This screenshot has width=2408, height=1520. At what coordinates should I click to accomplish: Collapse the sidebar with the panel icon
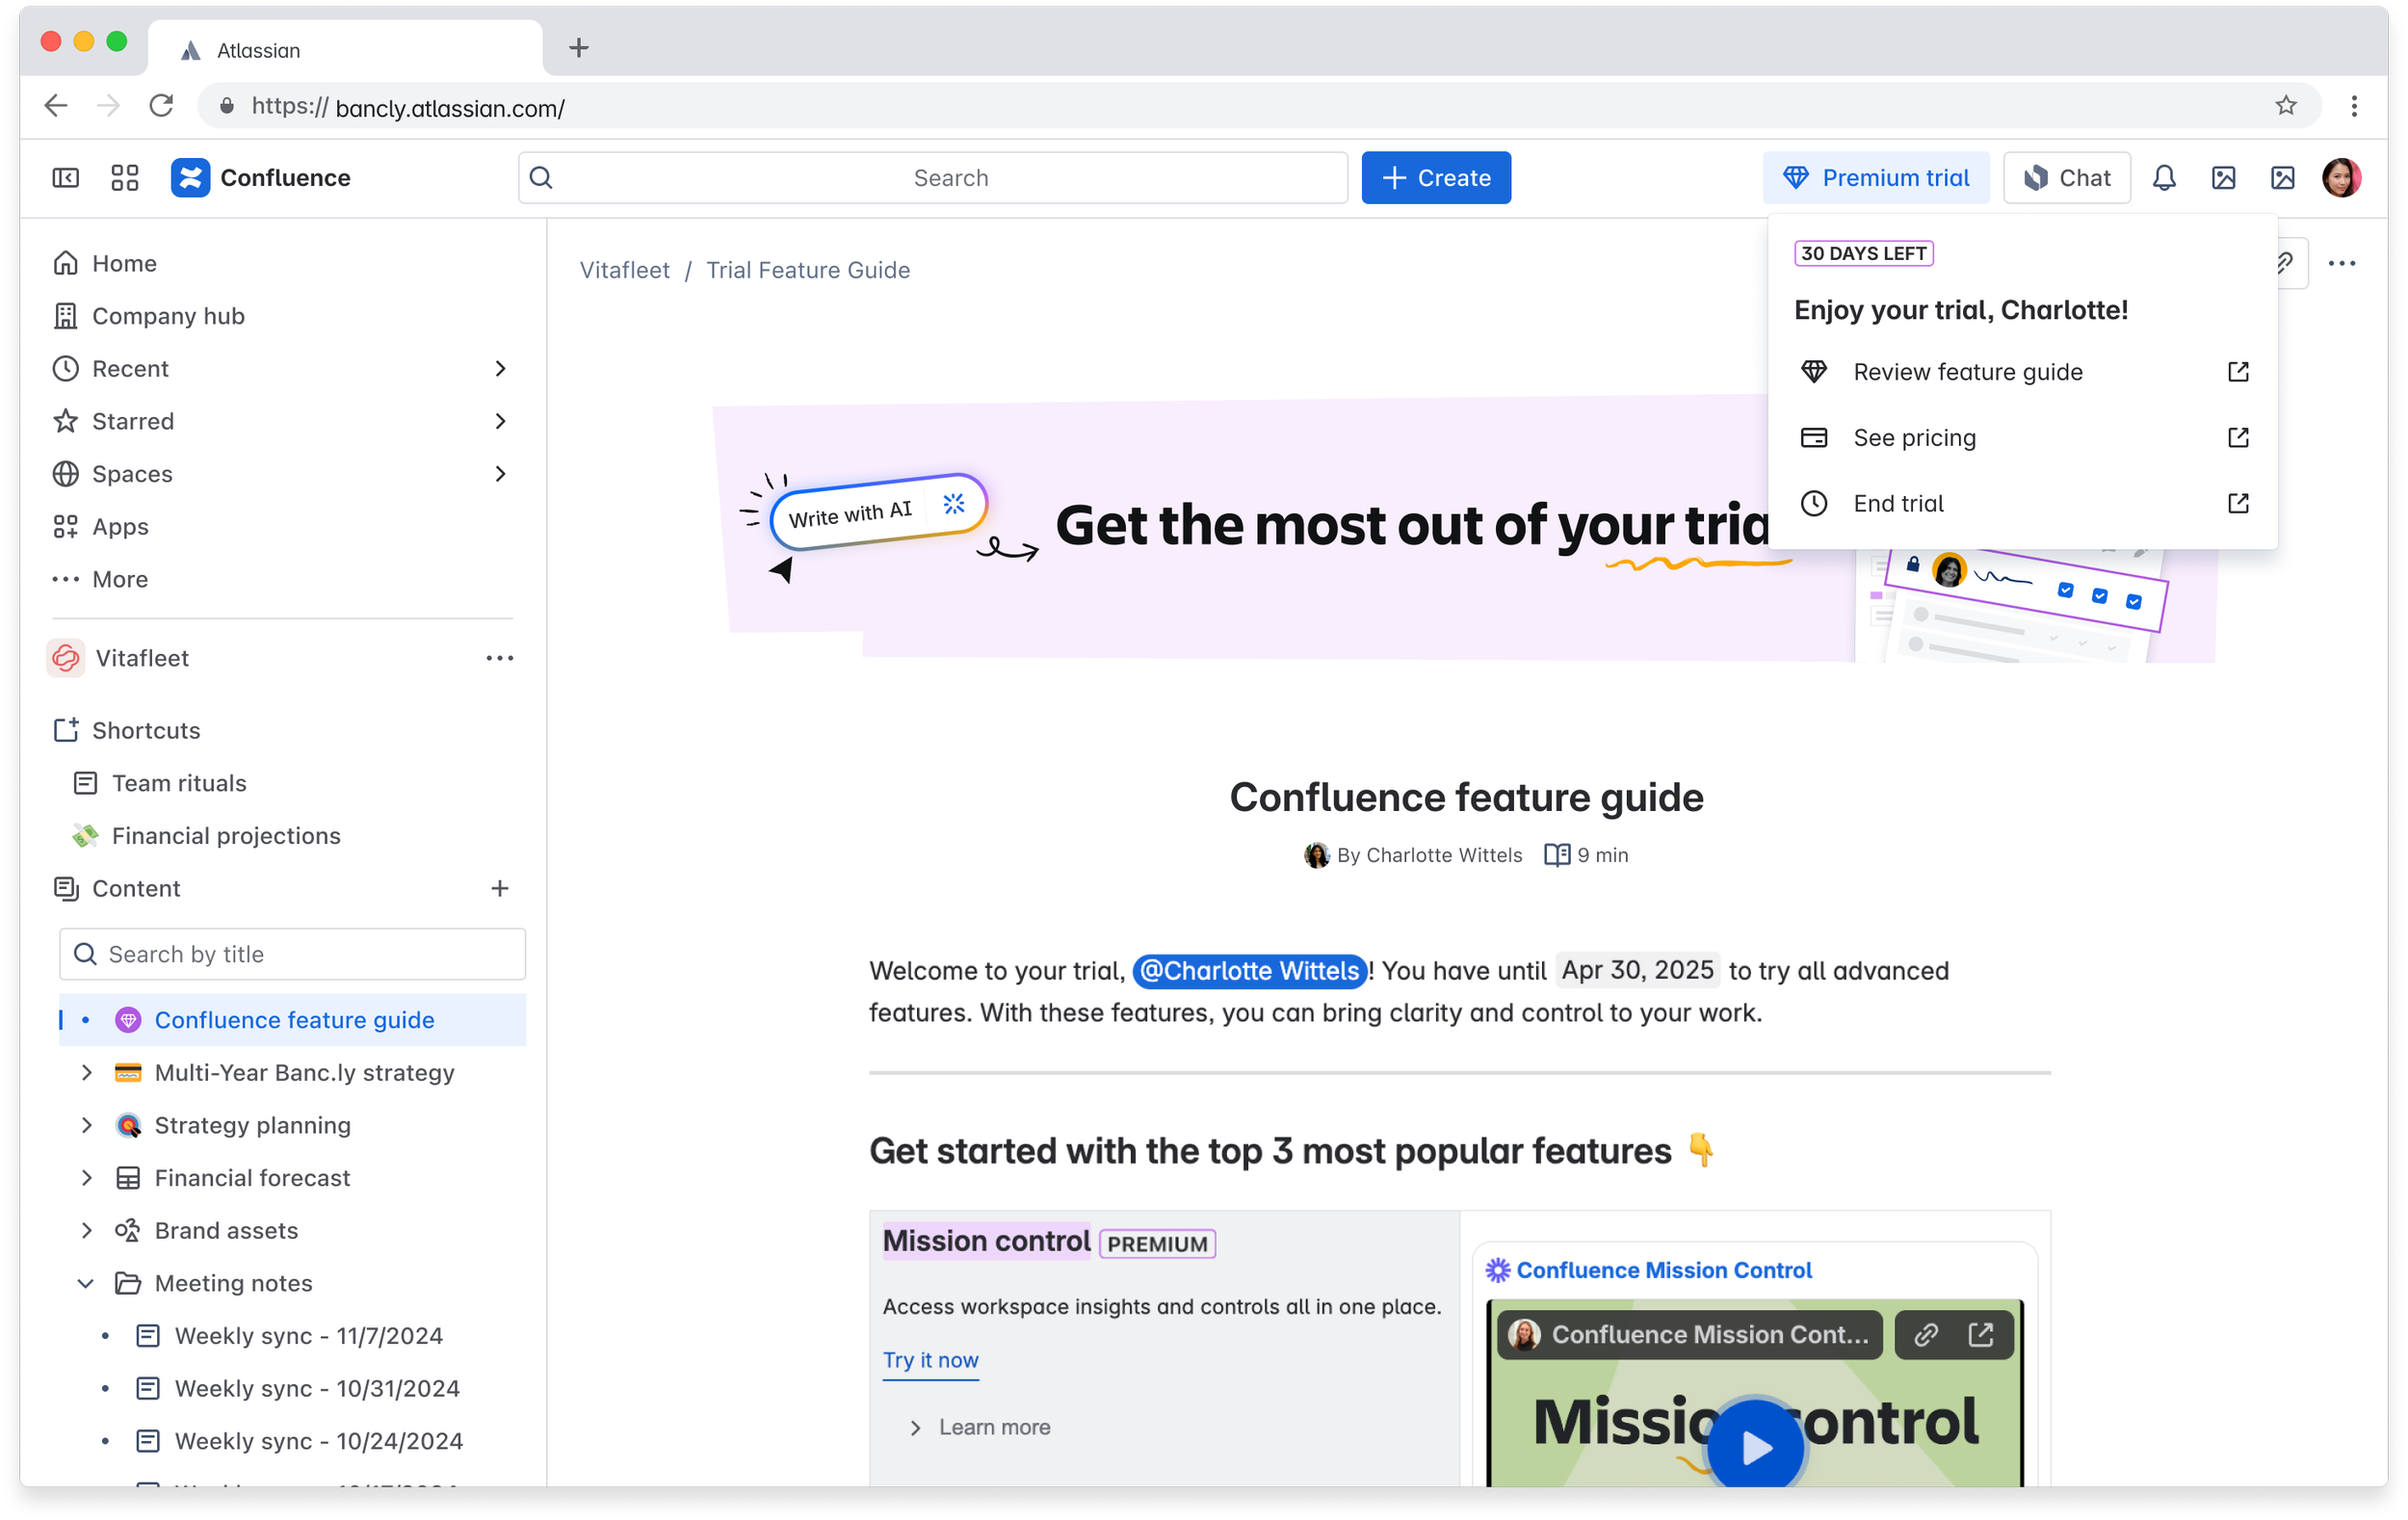click(x=65, y=178)
